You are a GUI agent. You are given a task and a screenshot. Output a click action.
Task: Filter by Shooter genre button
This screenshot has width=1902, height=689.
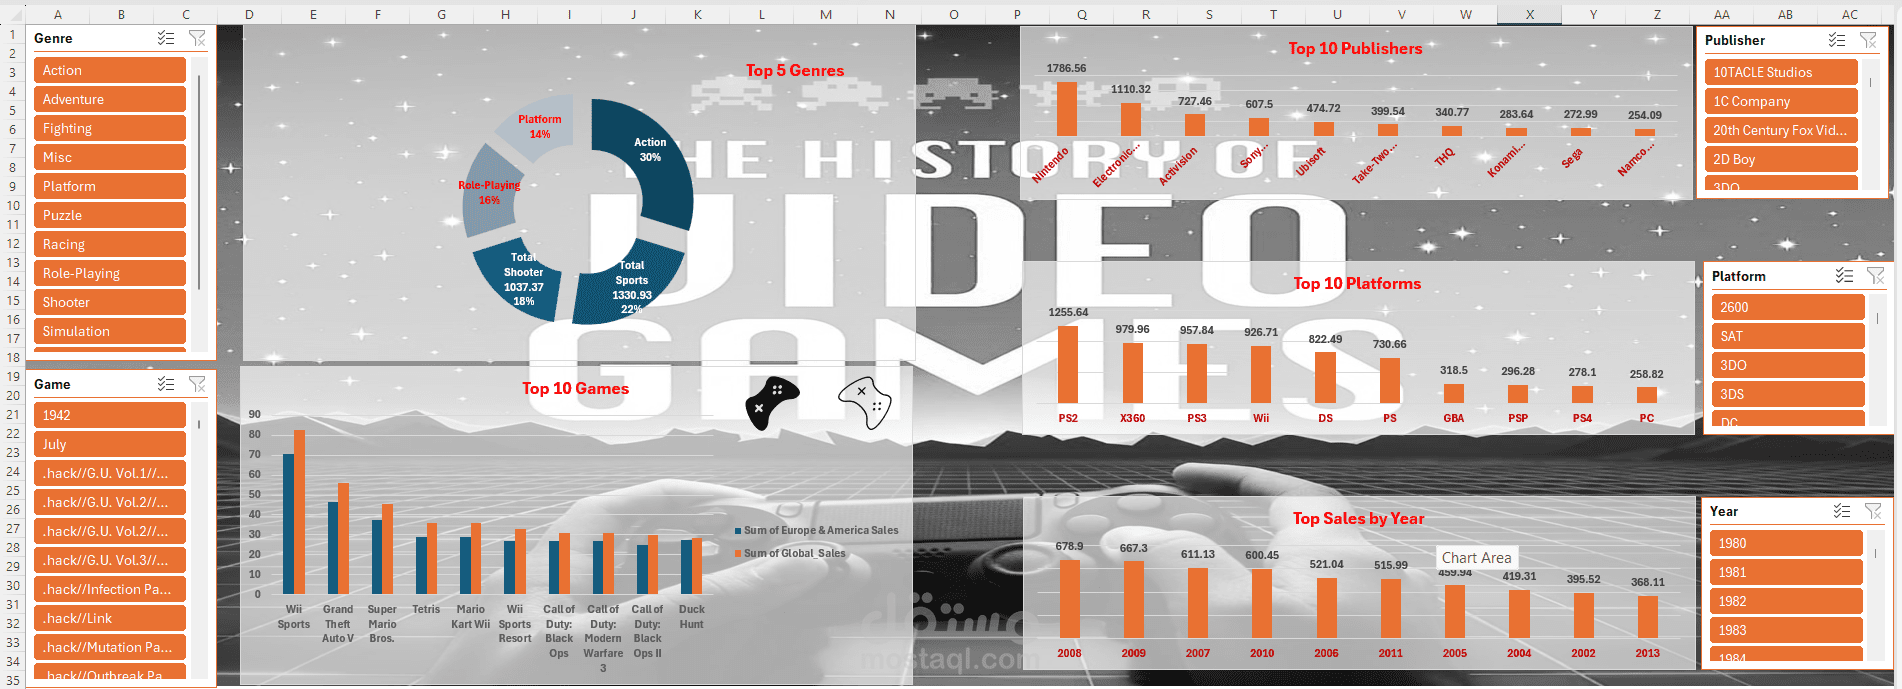(110, 302)
